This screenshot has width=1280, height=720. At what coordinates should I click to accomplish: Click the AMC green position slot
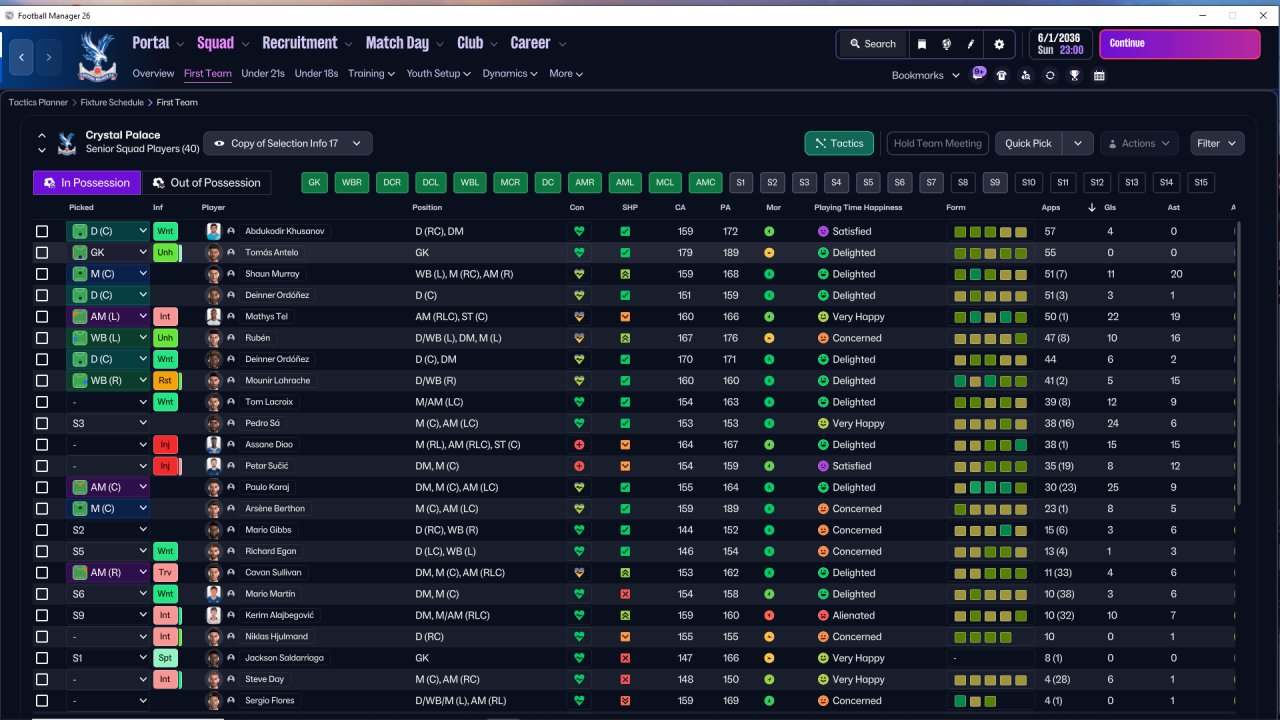(x=705, y=183)
